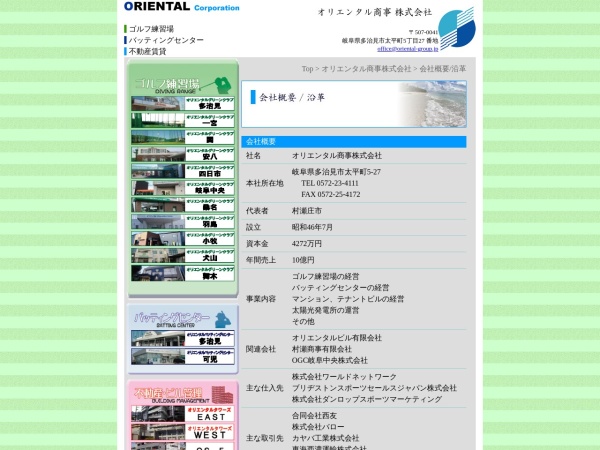Click マンション、テナントビルの経営 business item
The height and width of the screenshot is (450, 600).
coord(348,299)
